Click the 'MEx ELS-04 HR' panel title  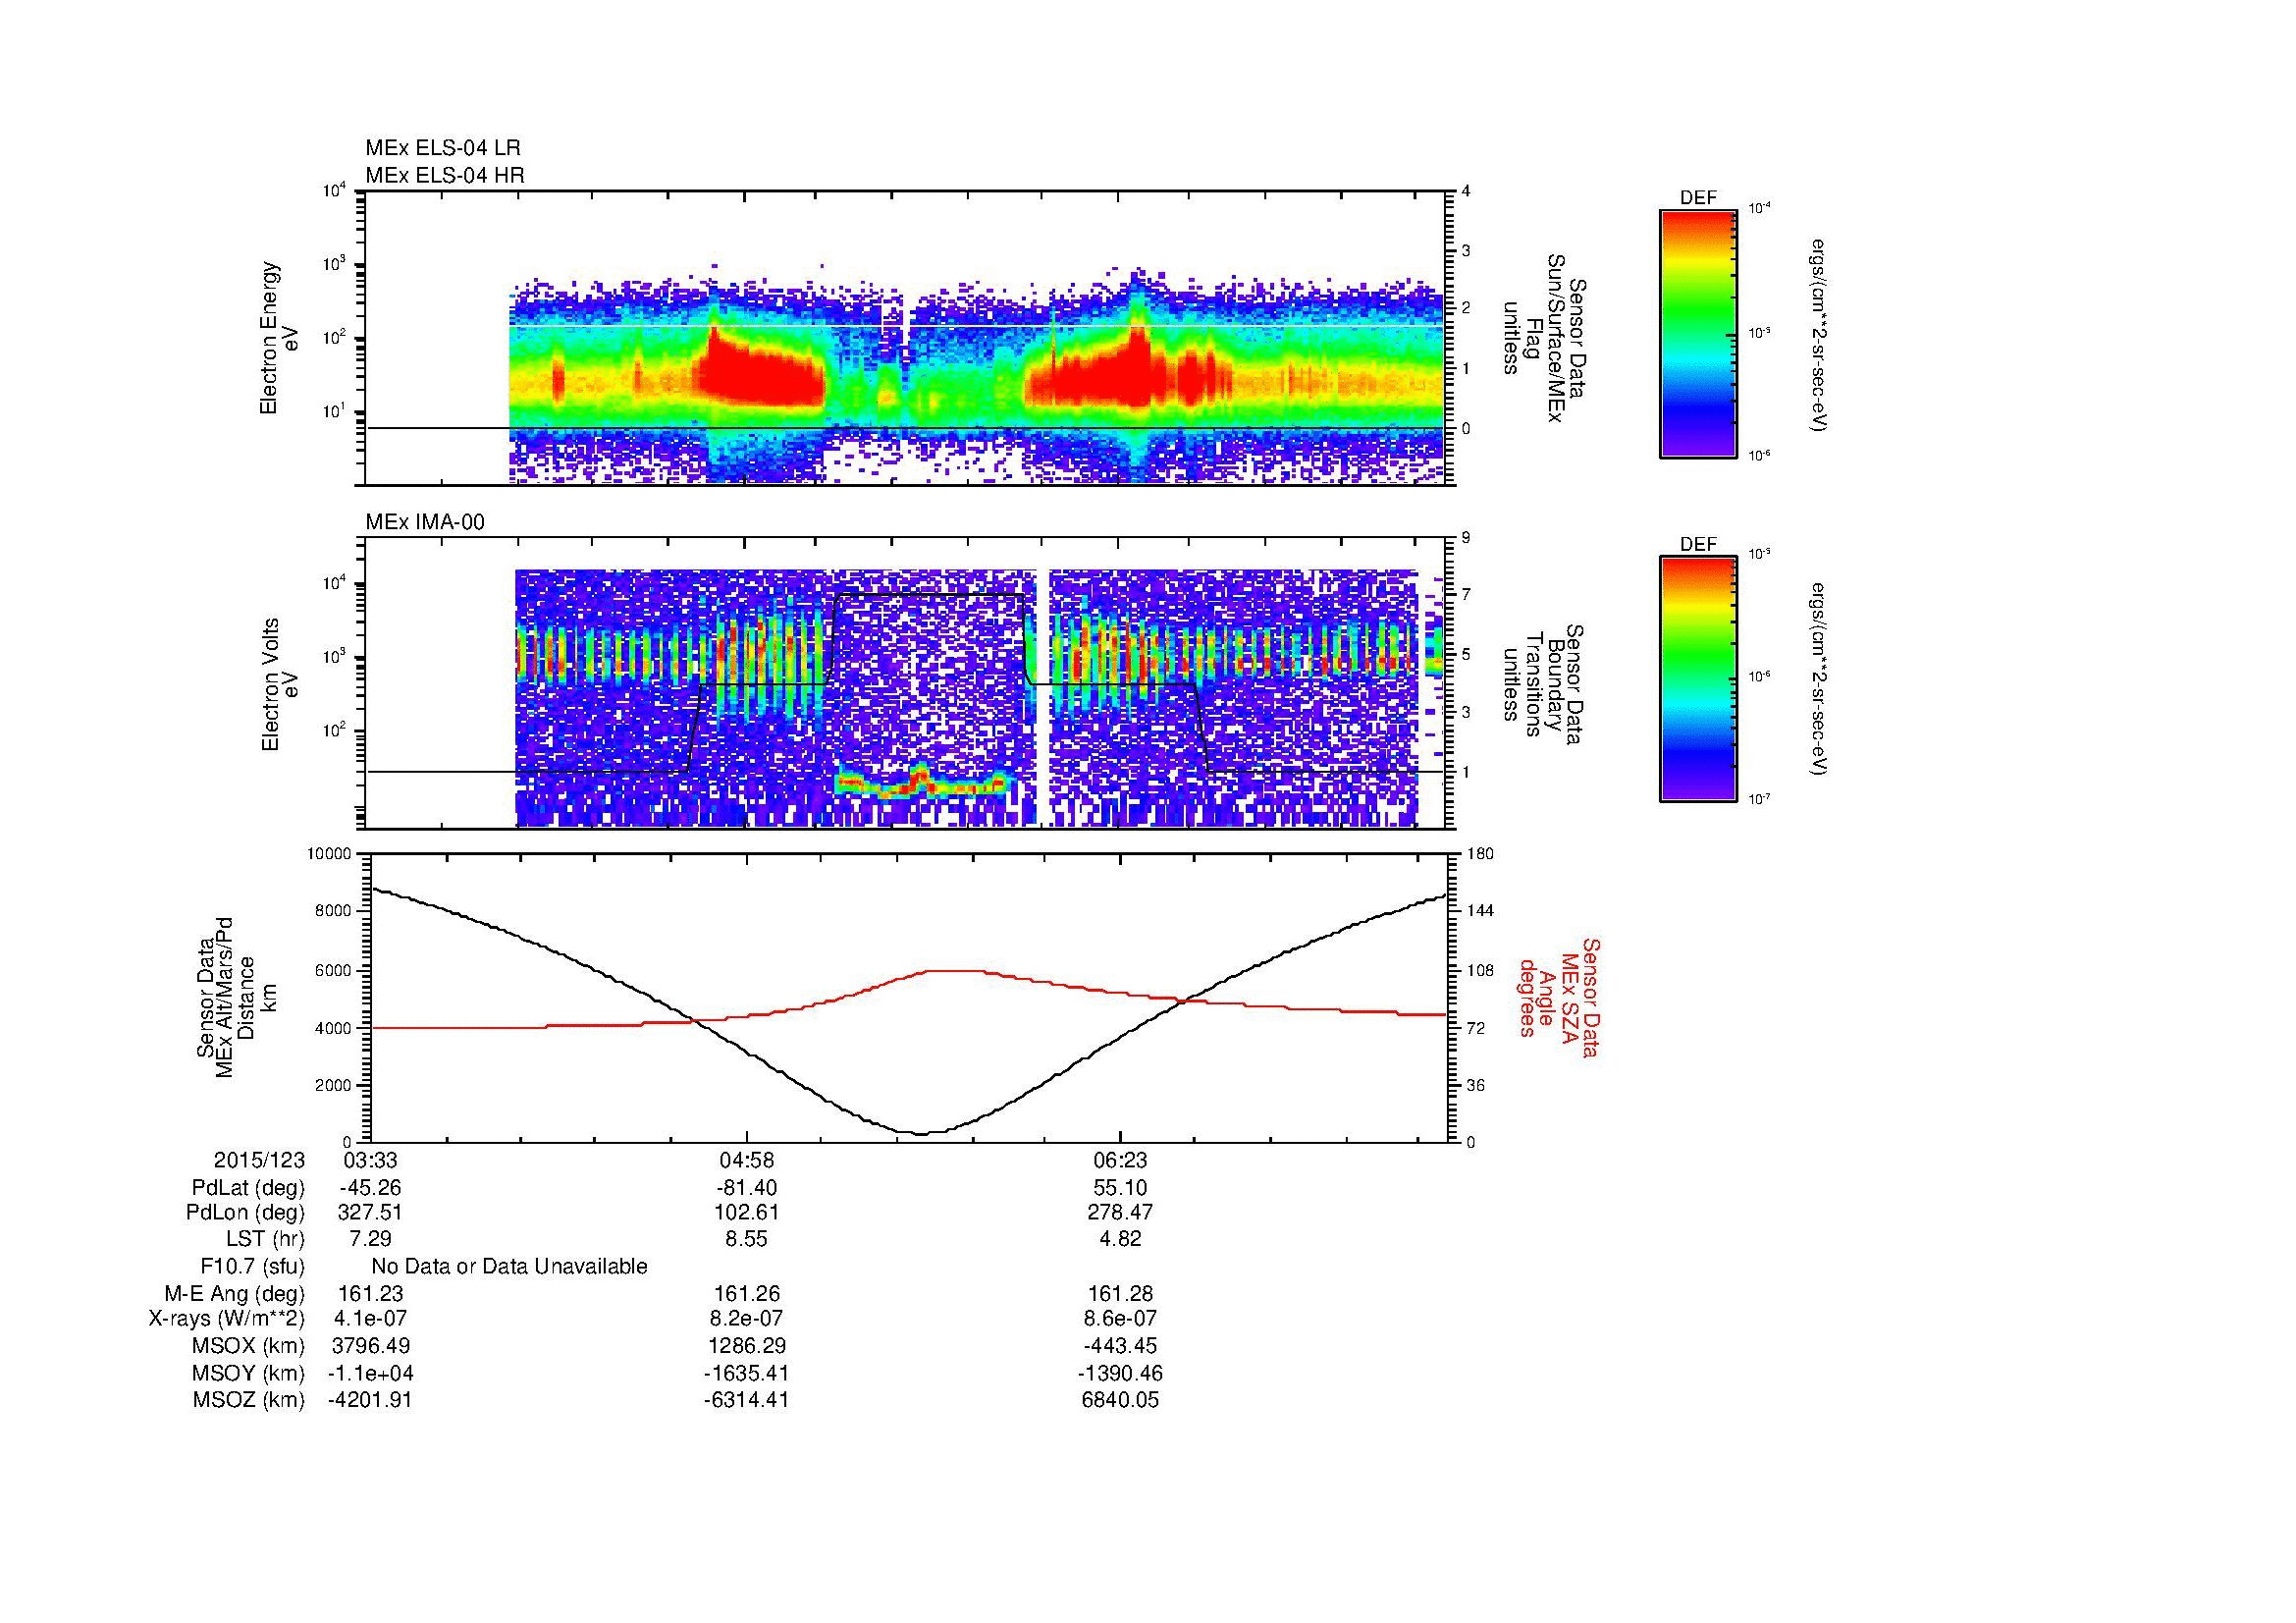click(445, 176)
